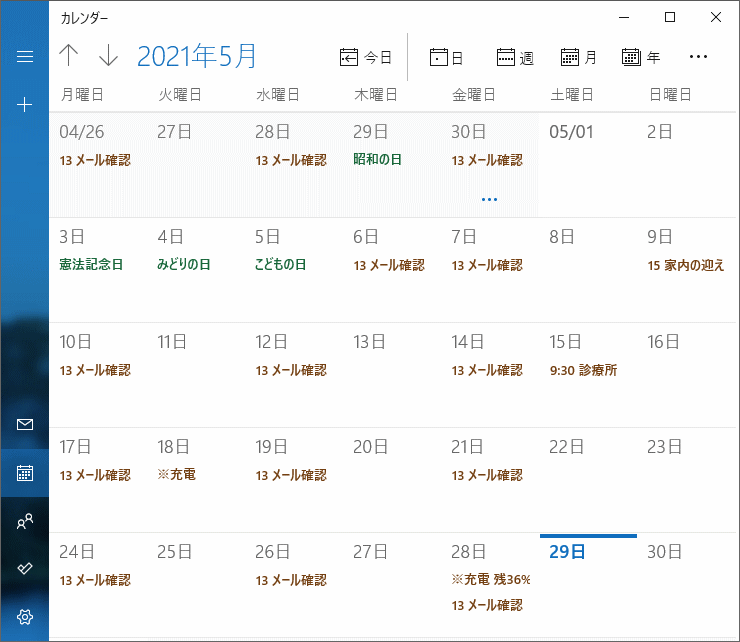Image resolution: width=740 pixels, height=642 pixels.
Task: Open 9:30 診療所 event on May 15
Action: coord(583,370)
